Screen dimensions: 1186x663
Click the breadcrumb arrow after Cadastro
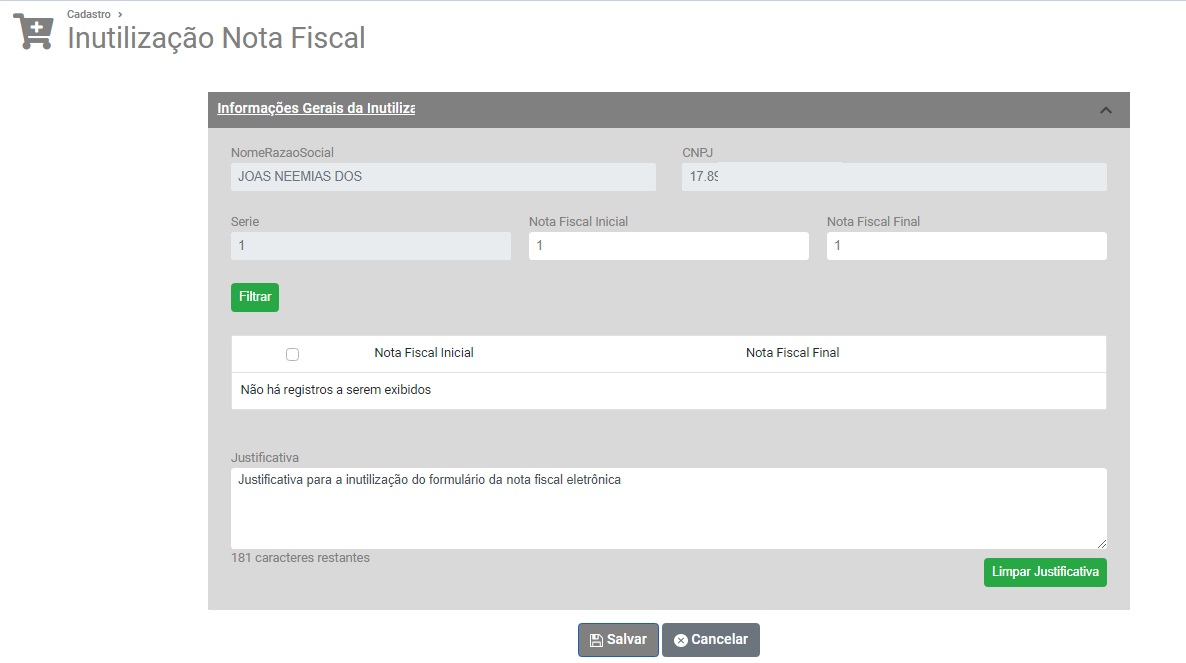pos(120,14)
